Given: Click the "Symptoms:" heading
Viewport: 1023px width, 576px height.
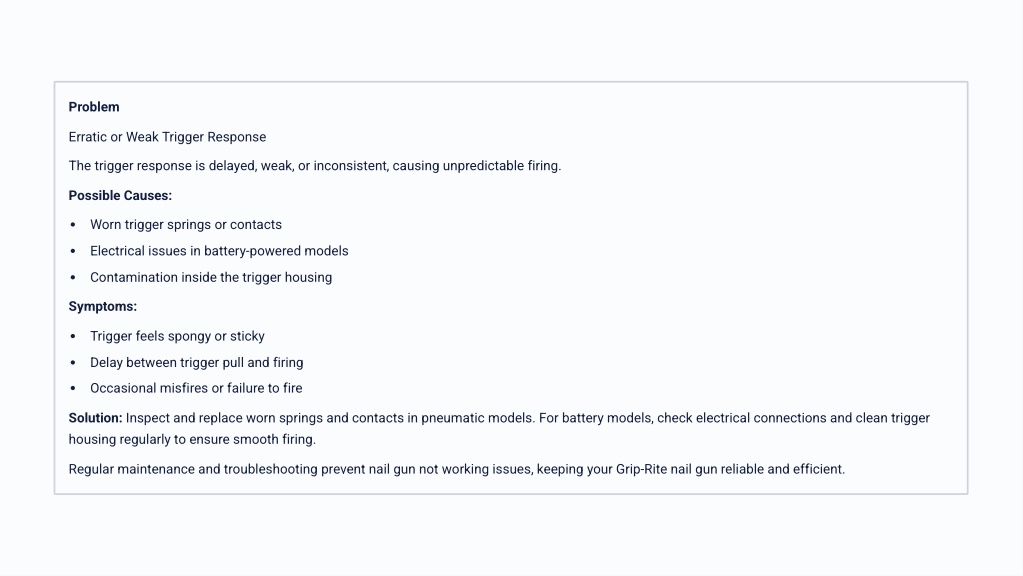Looking at the screenshot, I should [x=103, y=307].
